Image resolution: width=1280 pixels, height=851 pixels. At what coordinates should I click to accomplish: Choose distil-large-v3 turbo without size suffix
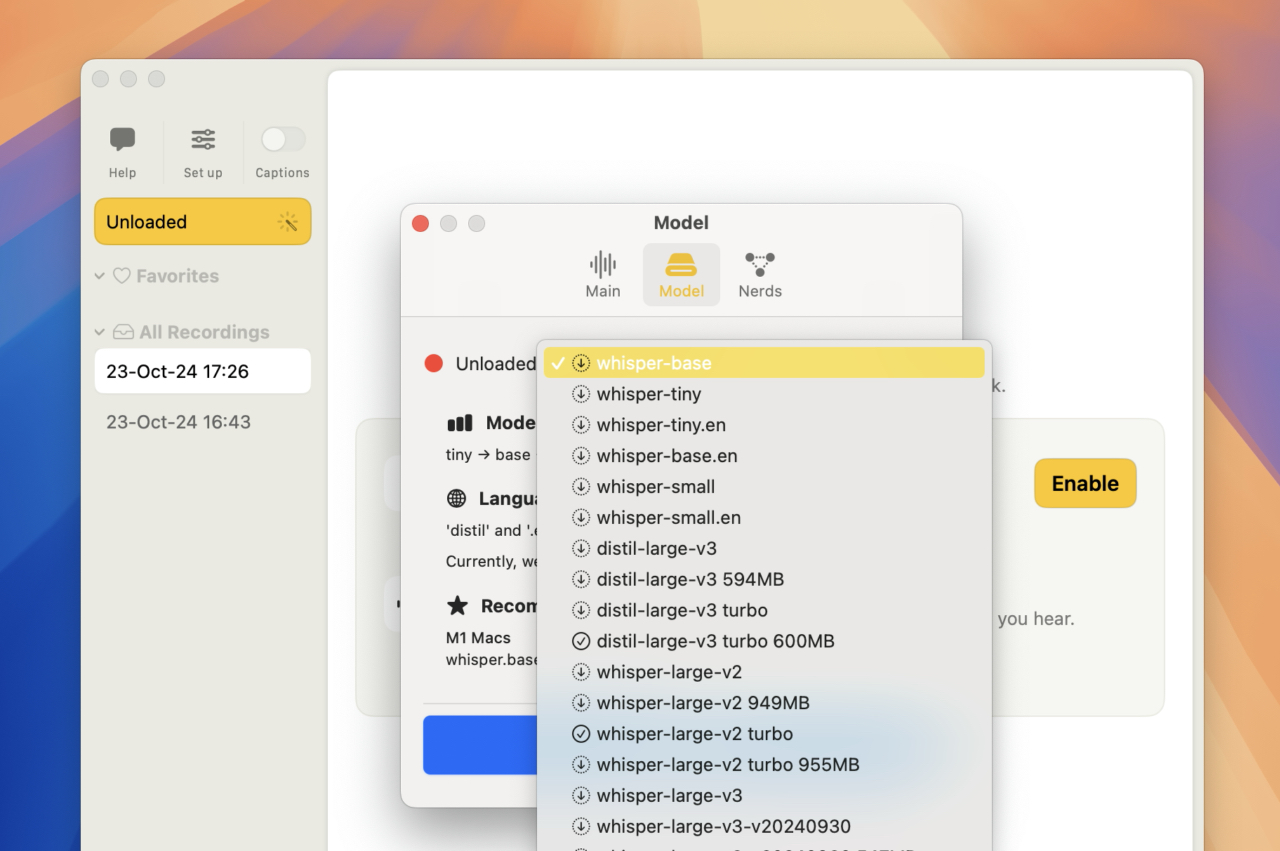tap(764, 611)
